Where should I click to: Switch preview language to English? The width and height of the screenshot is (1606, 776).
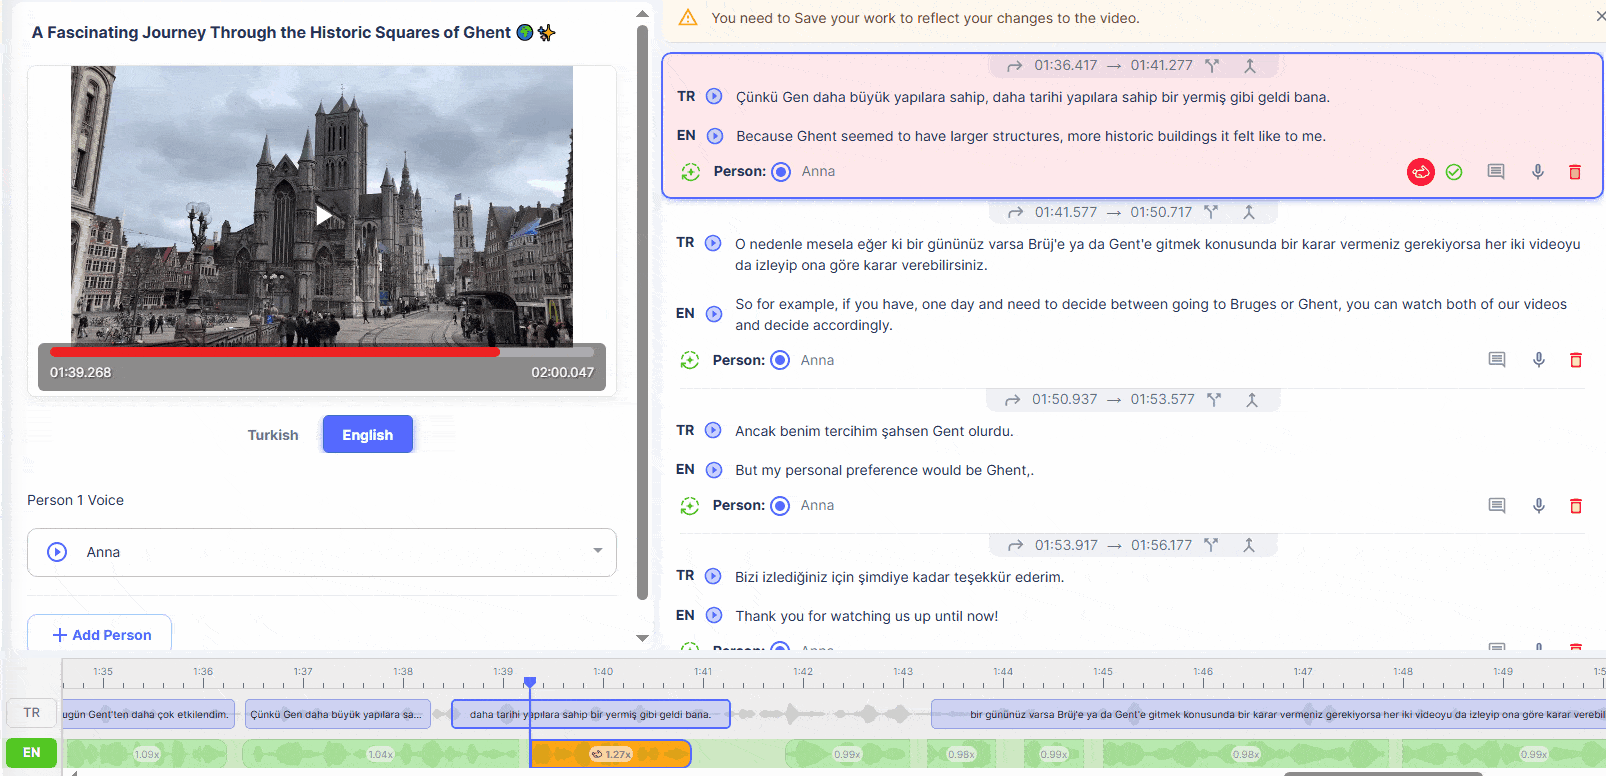pos(367,434)
